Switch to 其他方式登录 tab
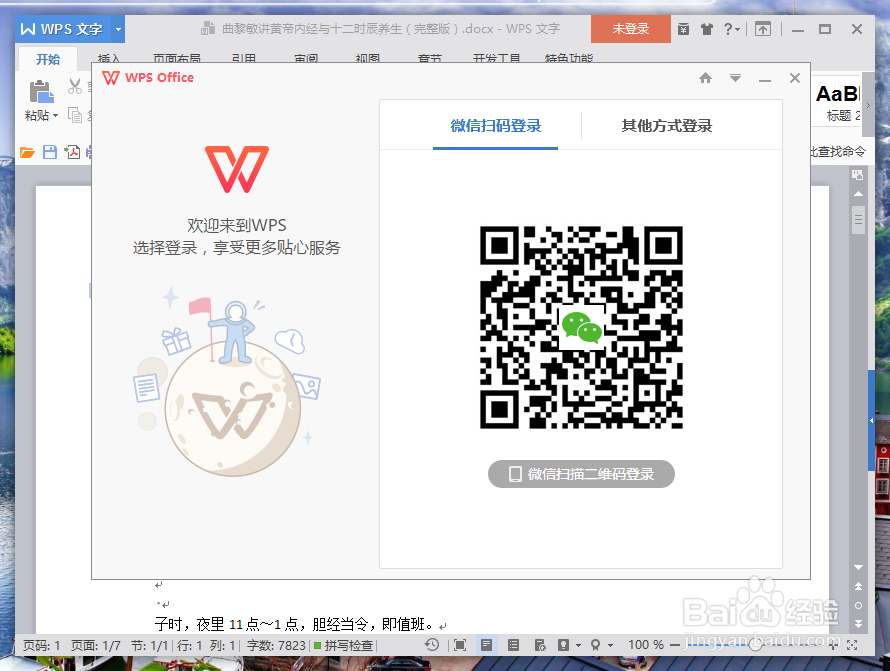The image size is (890, 671). click(x=666, y=125)
